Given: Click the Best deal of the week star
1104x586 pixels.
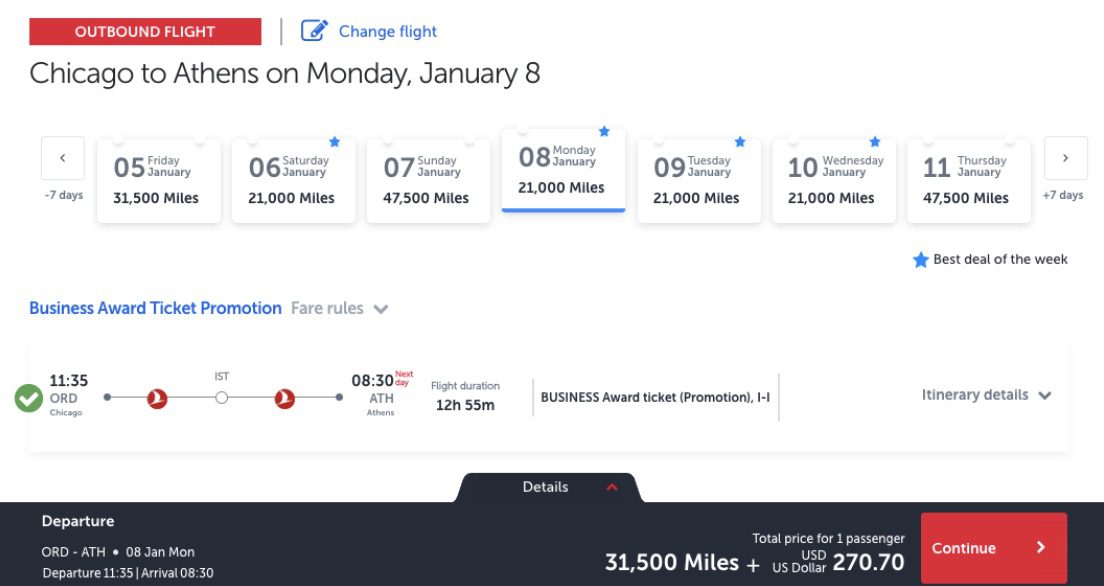Looking at the screenshot, I should (x=921, y=260).
